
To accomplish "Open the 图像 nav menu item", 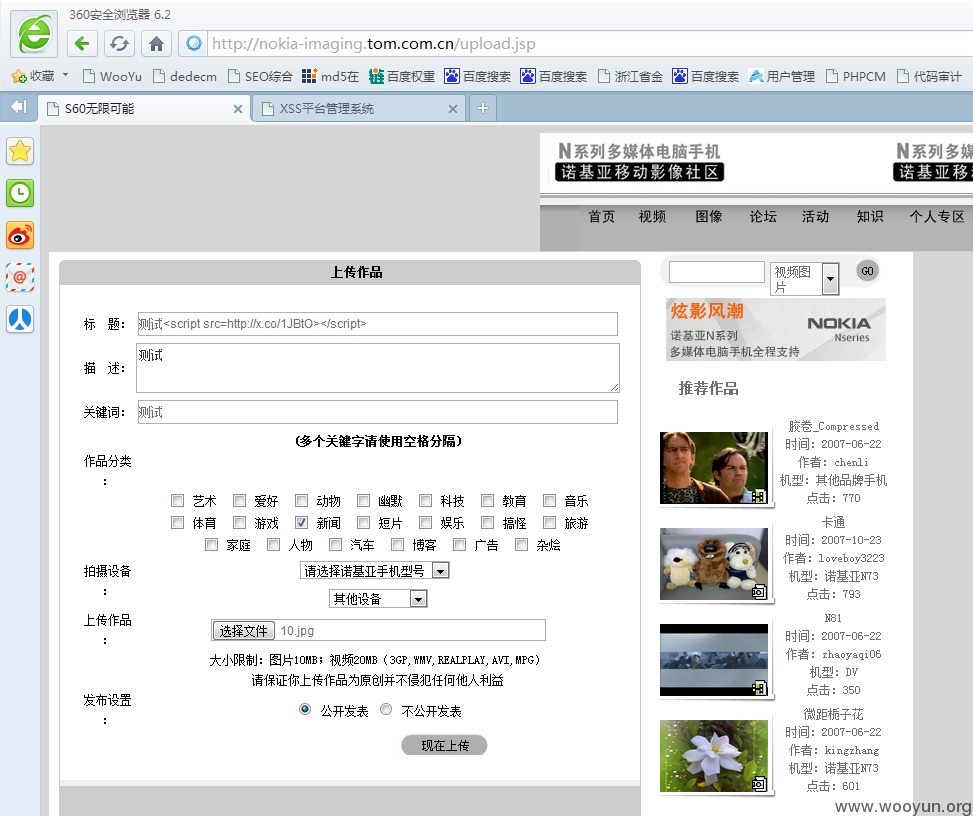I will coord(709,217).
